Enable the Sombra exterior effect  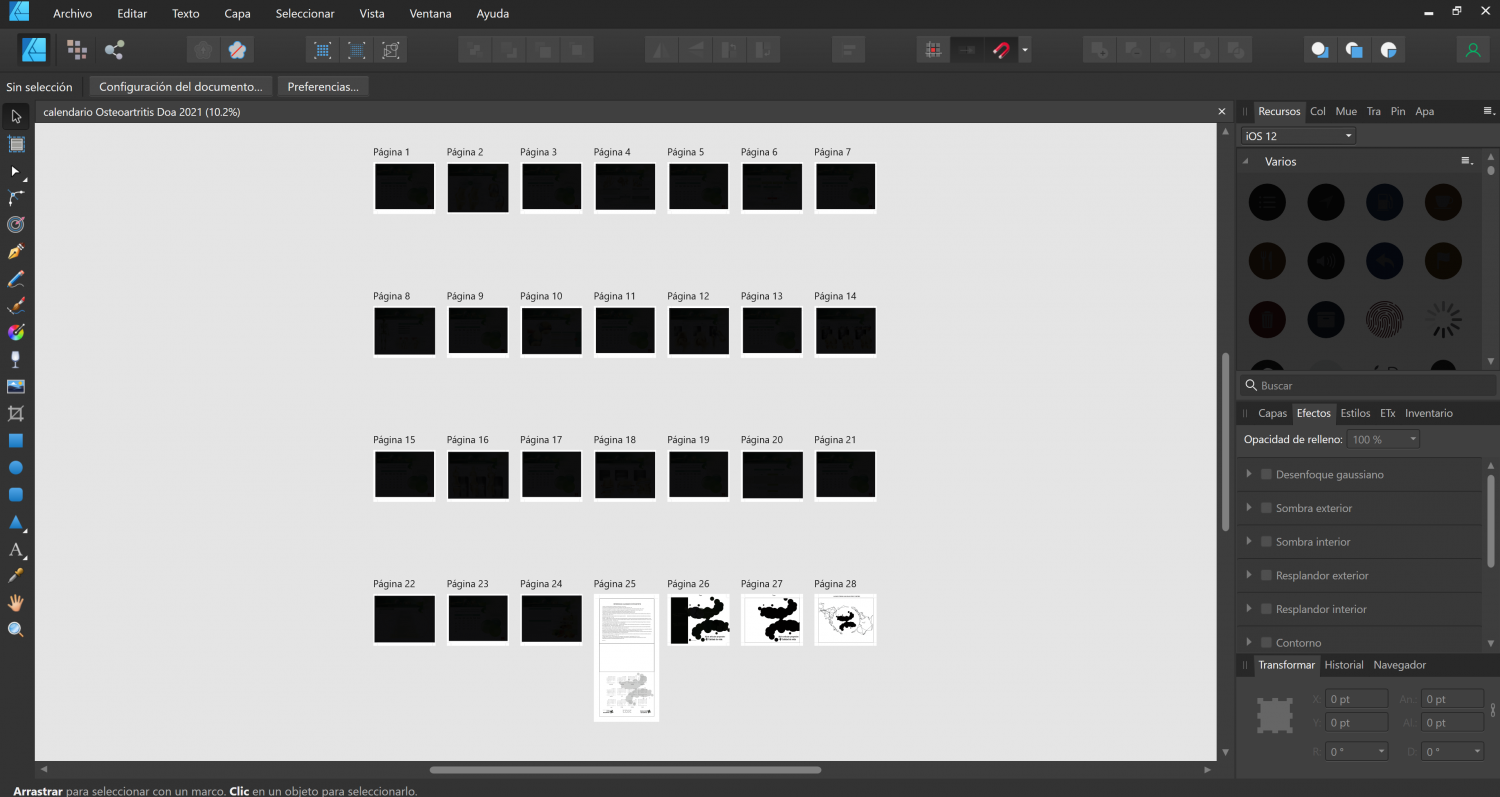(x=1265, y=507)
